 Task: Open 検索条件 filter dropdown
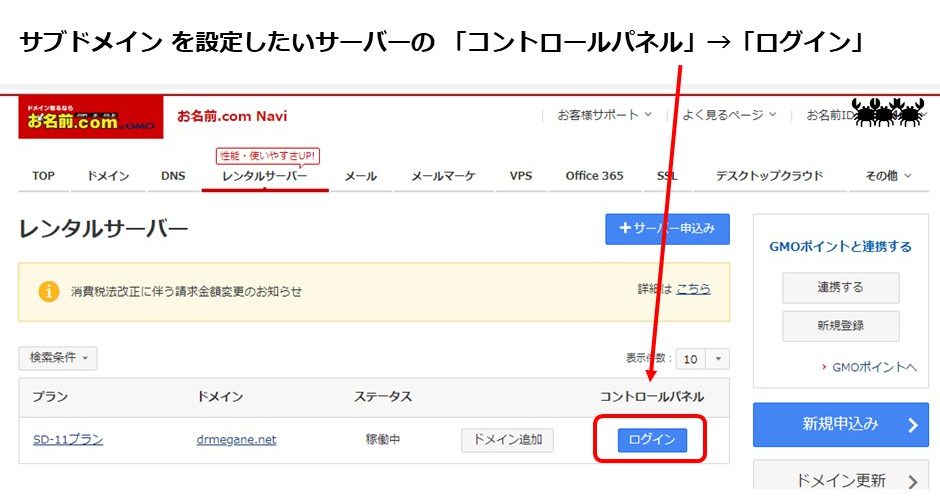(x=58, y=358)
